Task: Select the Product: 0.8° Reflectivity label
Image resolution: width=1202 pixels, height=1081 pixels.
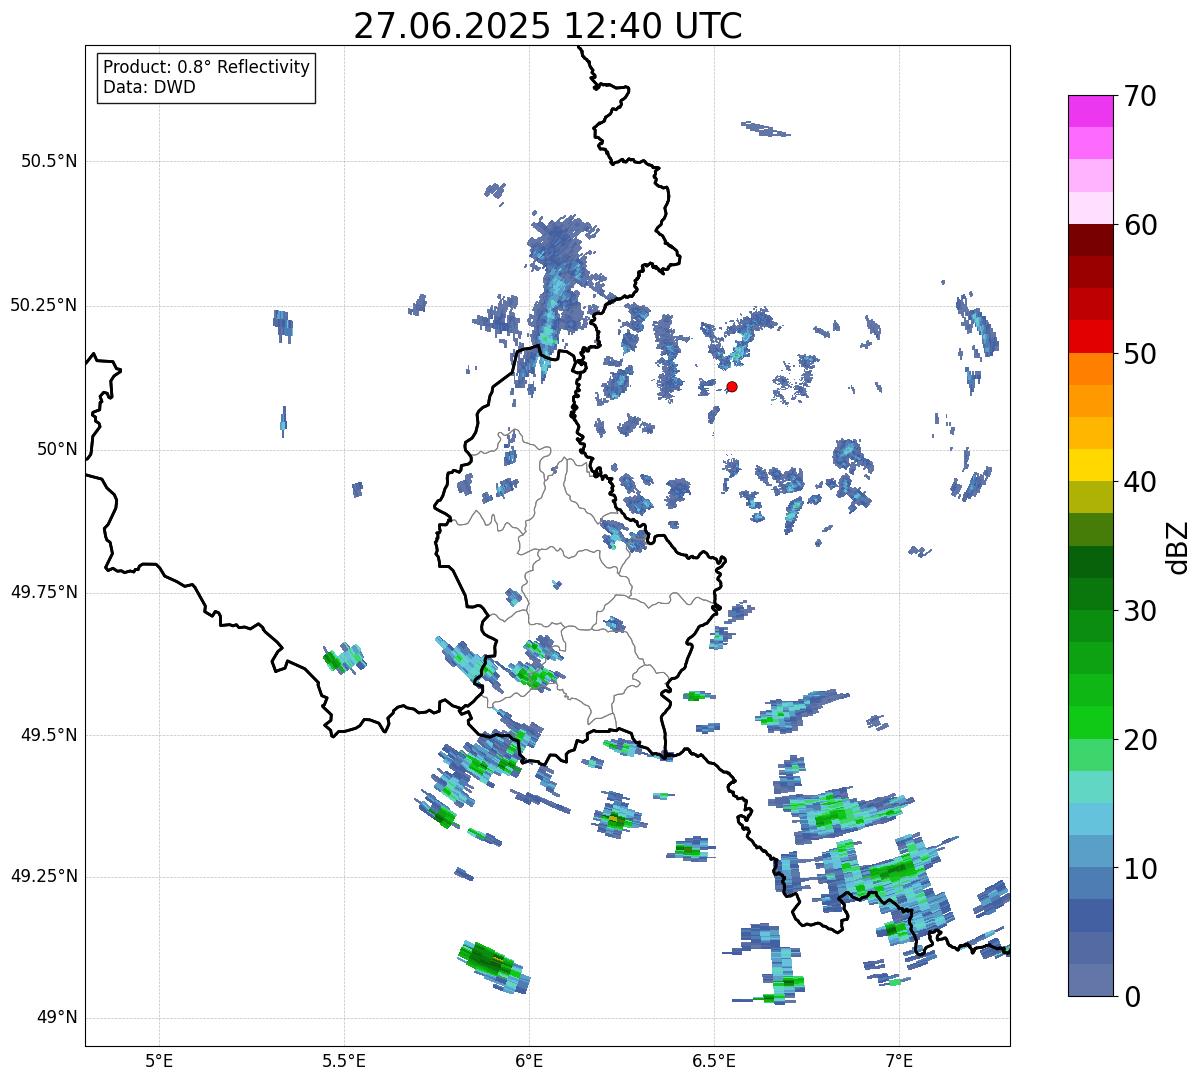Action: click(x=207, y=67)
